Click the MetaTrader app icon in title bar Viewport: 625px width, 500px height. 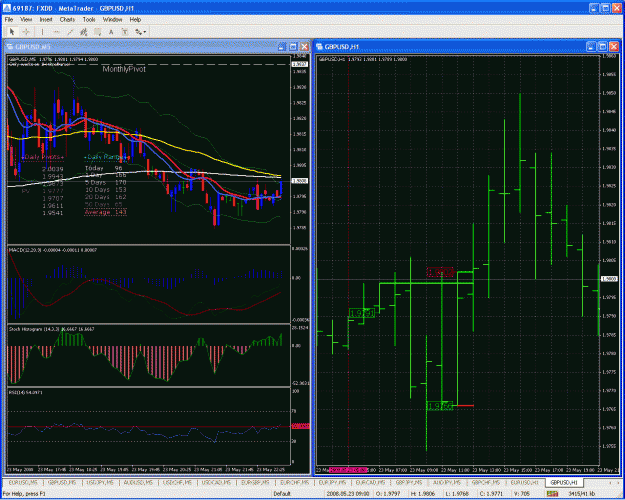pyautogui.click(x=6, y=8)
